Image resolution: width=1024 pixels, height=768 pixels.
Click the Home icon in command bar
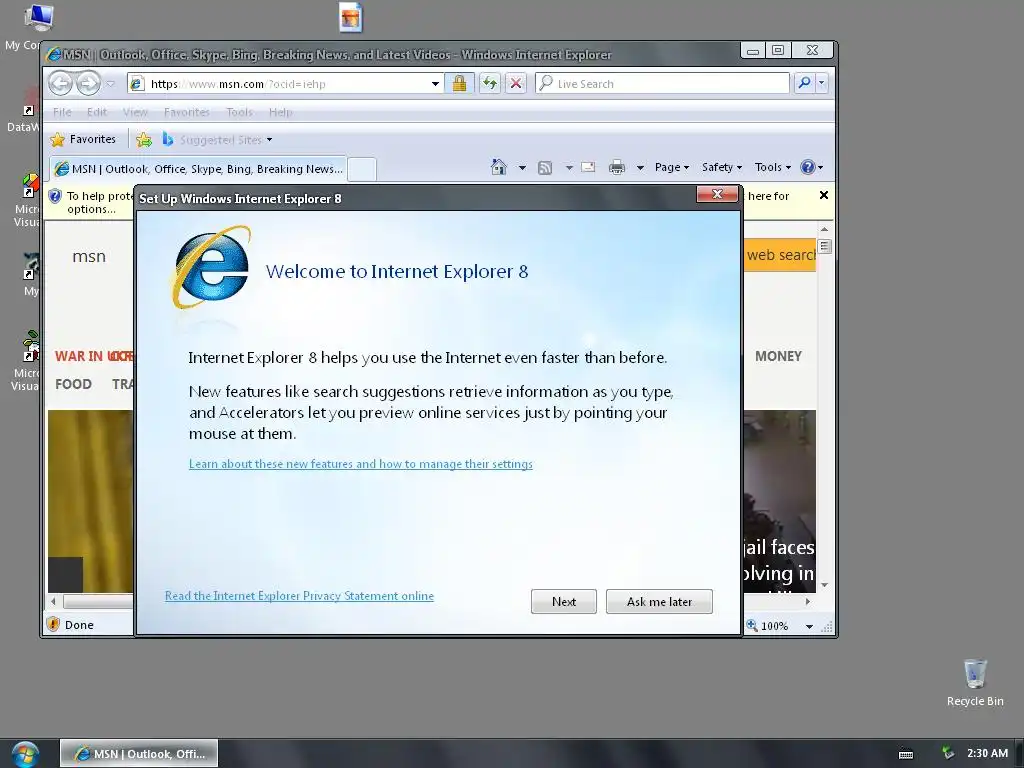coord(499,167)
